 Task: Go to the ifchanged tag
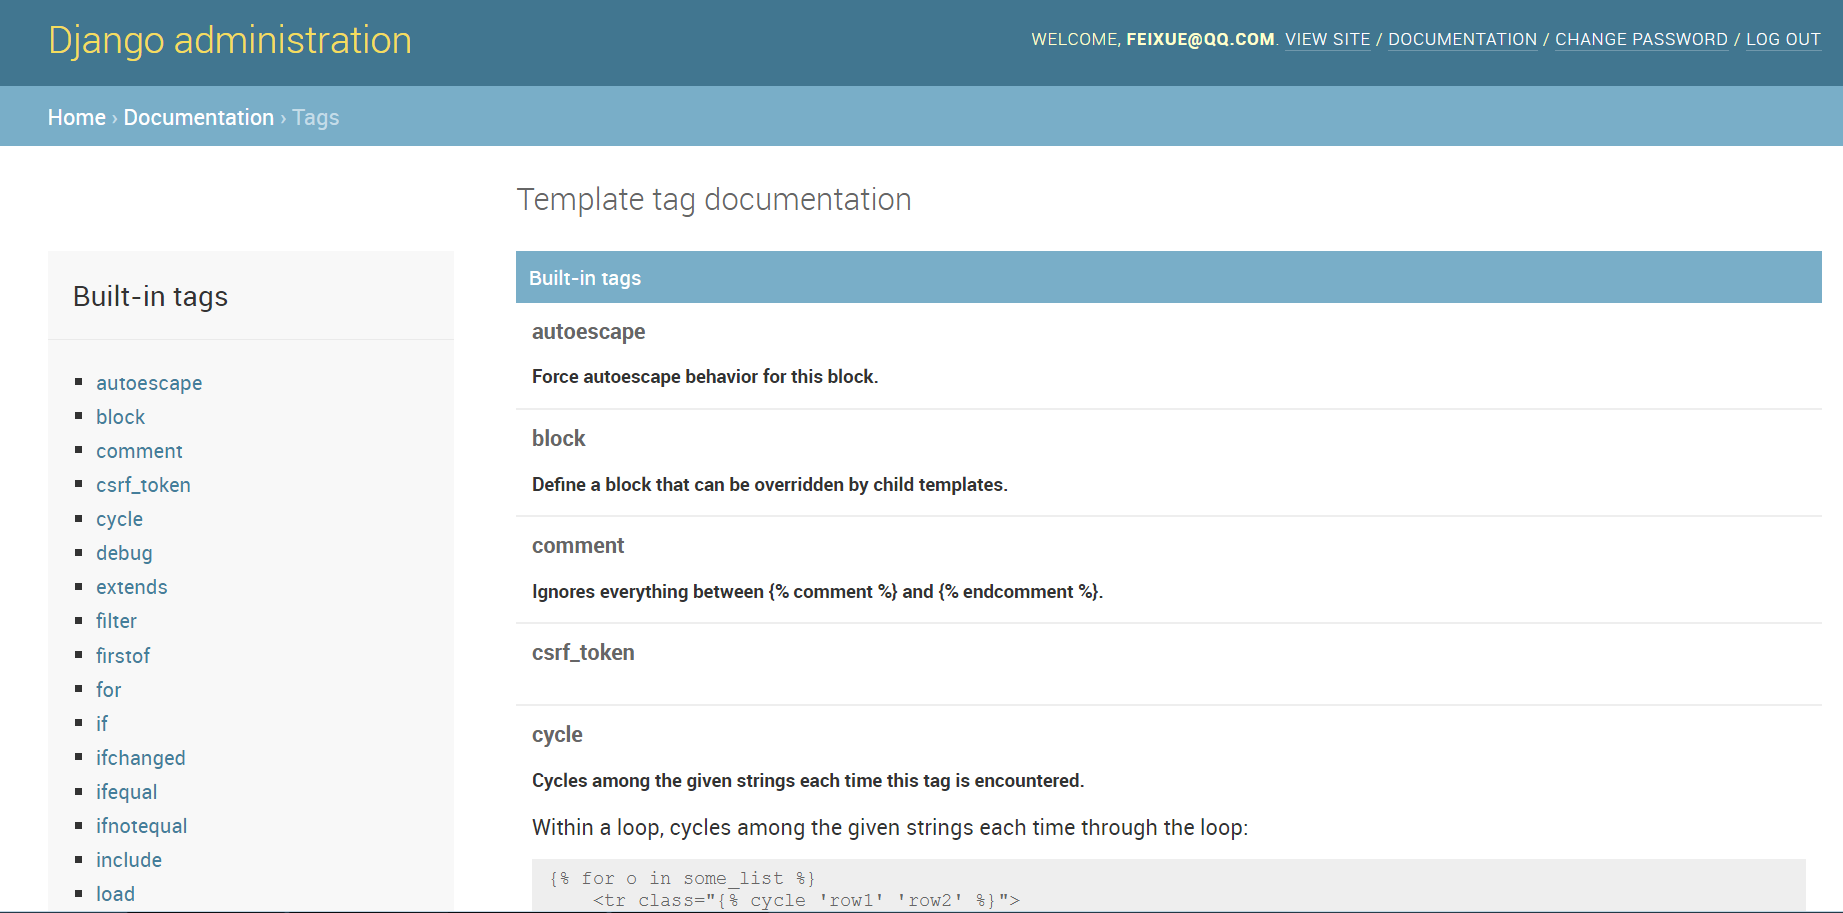(x=140, y=758)
